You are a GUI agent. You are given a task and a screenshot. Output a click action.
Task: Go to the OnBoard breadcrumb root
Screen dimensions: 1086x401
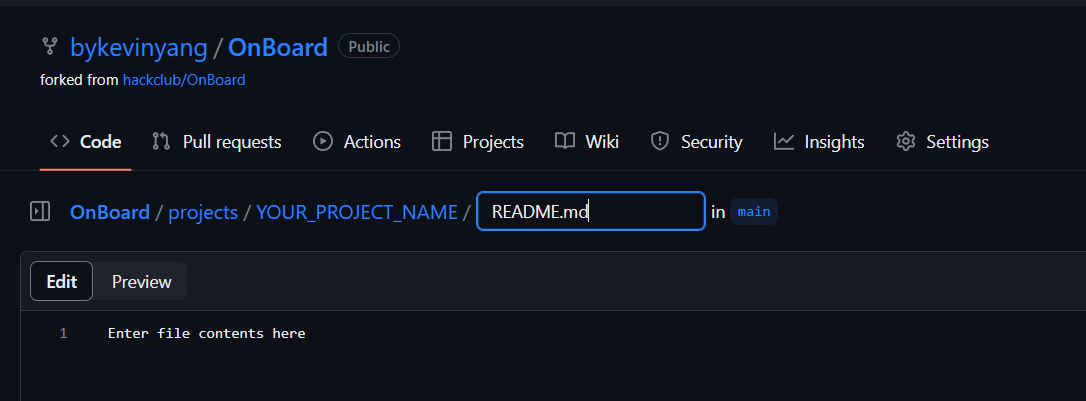(x=109, y=211)
